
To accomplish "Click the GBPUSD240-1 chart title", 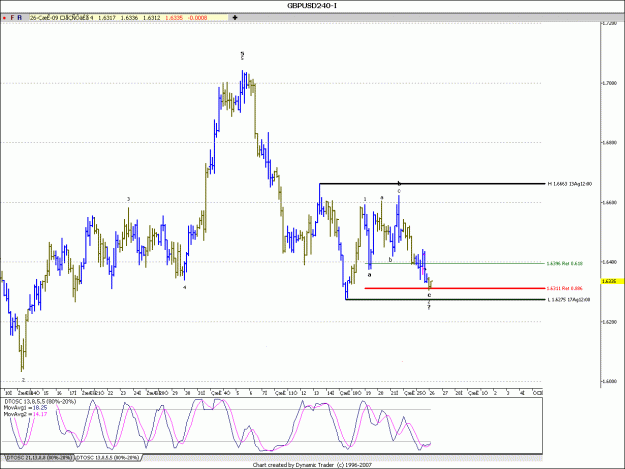I will tap(312, 6).
